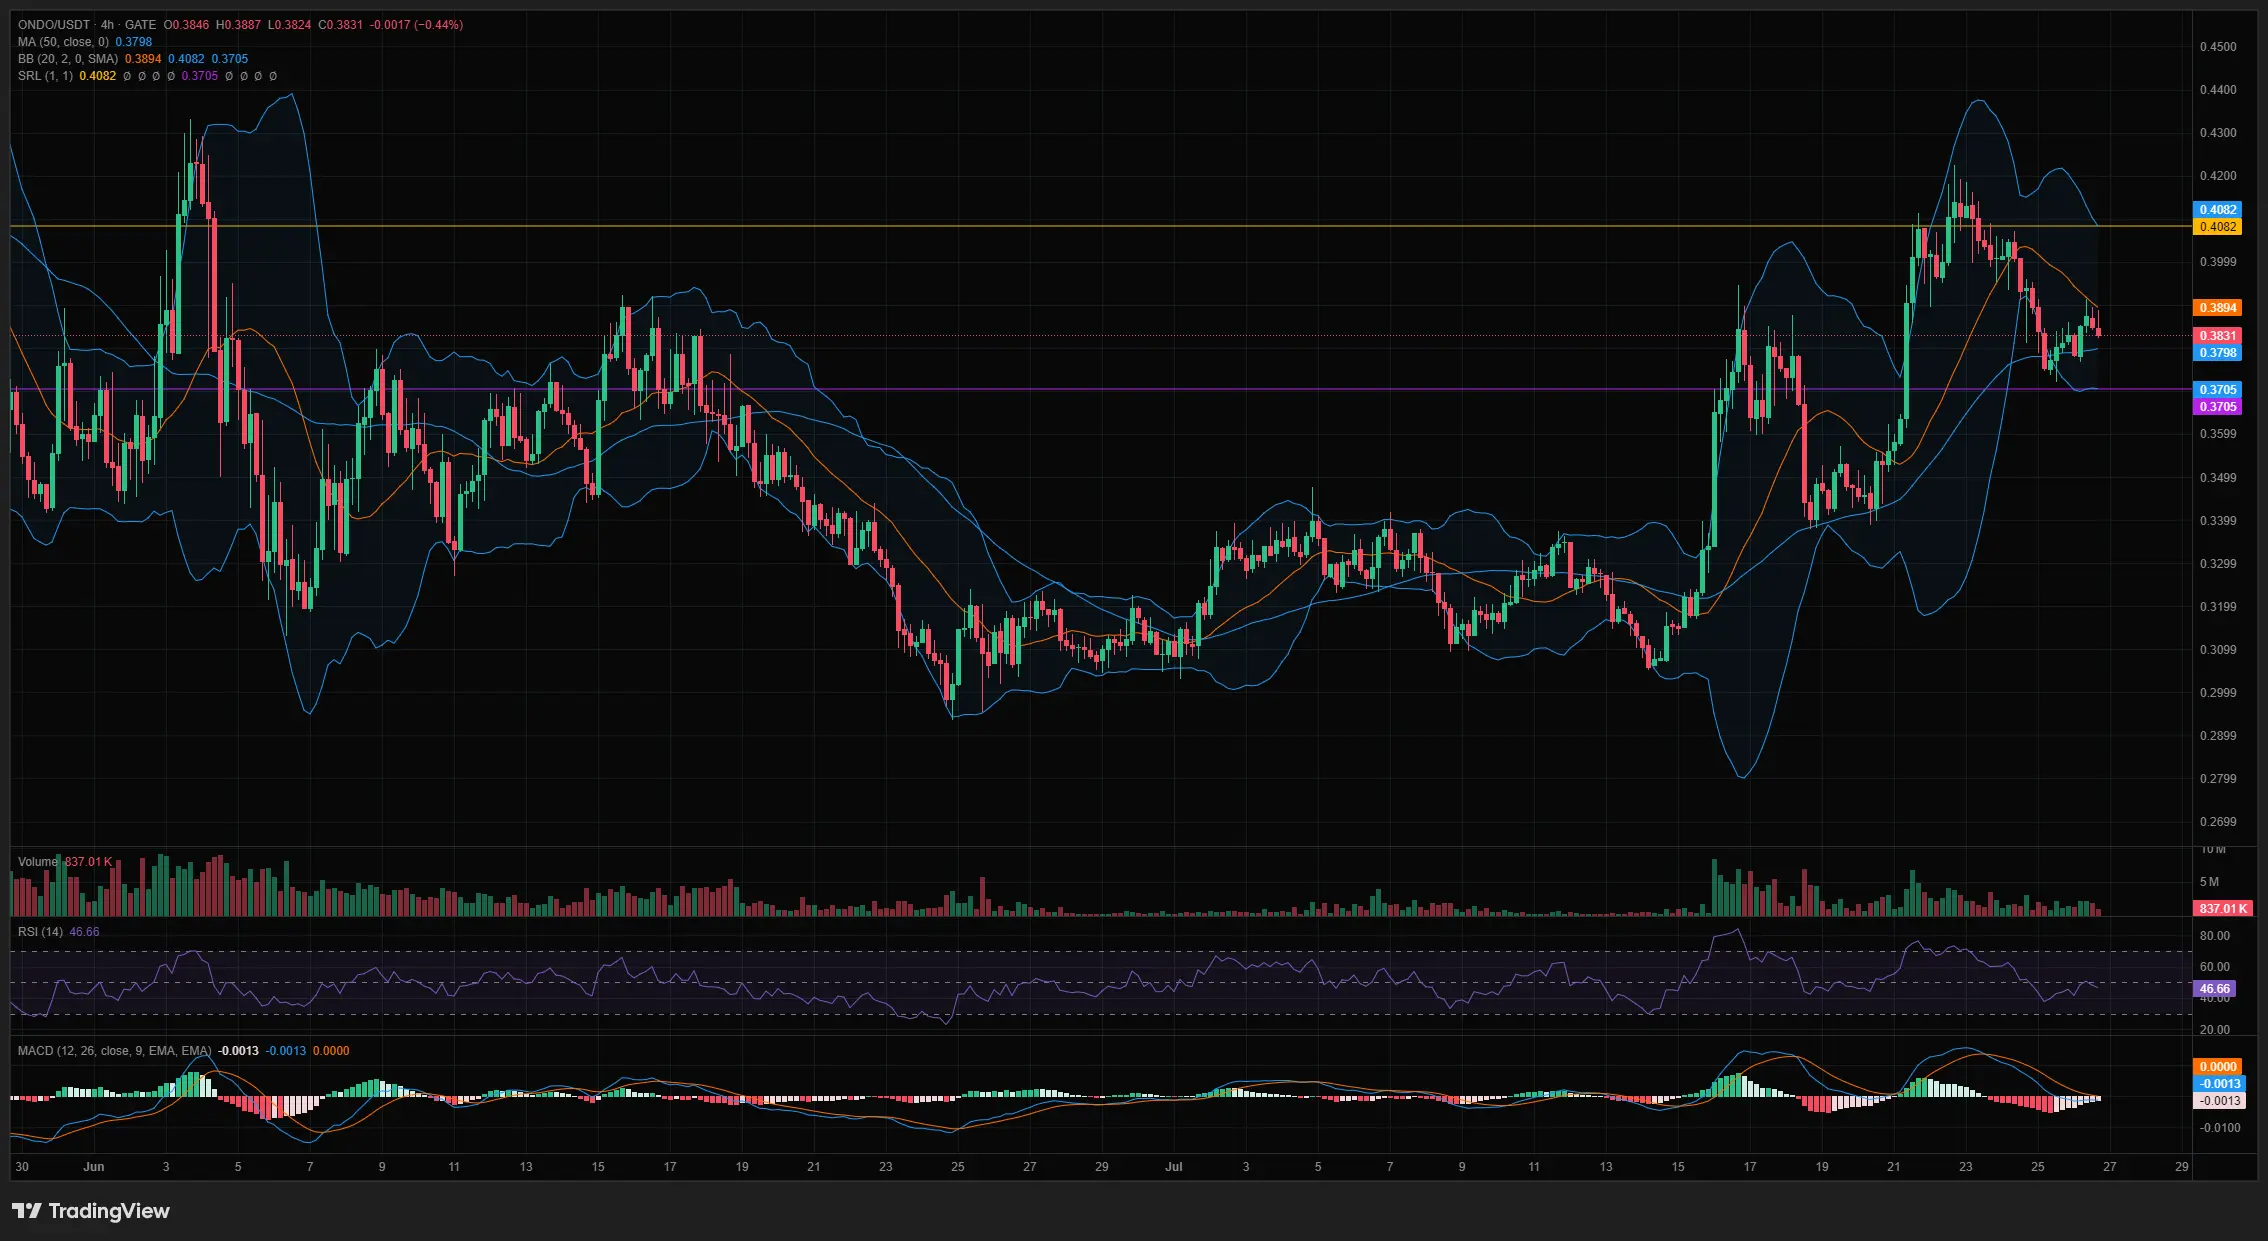The height and width of the screenshot is (1241, 2268).
Task: Click the red 837.01 K volume axis tag
Action: point(2223,909)
